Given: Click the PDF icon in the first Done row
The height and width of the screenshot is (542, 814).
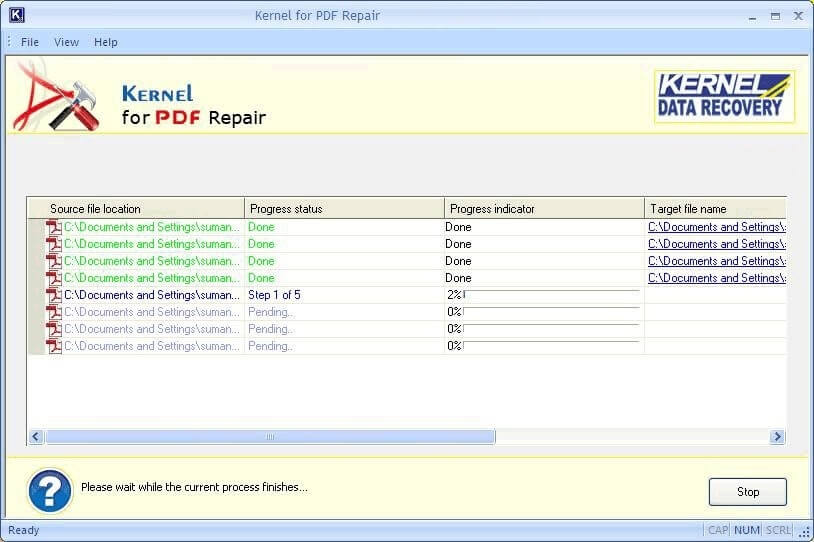Looking at the screenshot, I should (x=54, y=227).
